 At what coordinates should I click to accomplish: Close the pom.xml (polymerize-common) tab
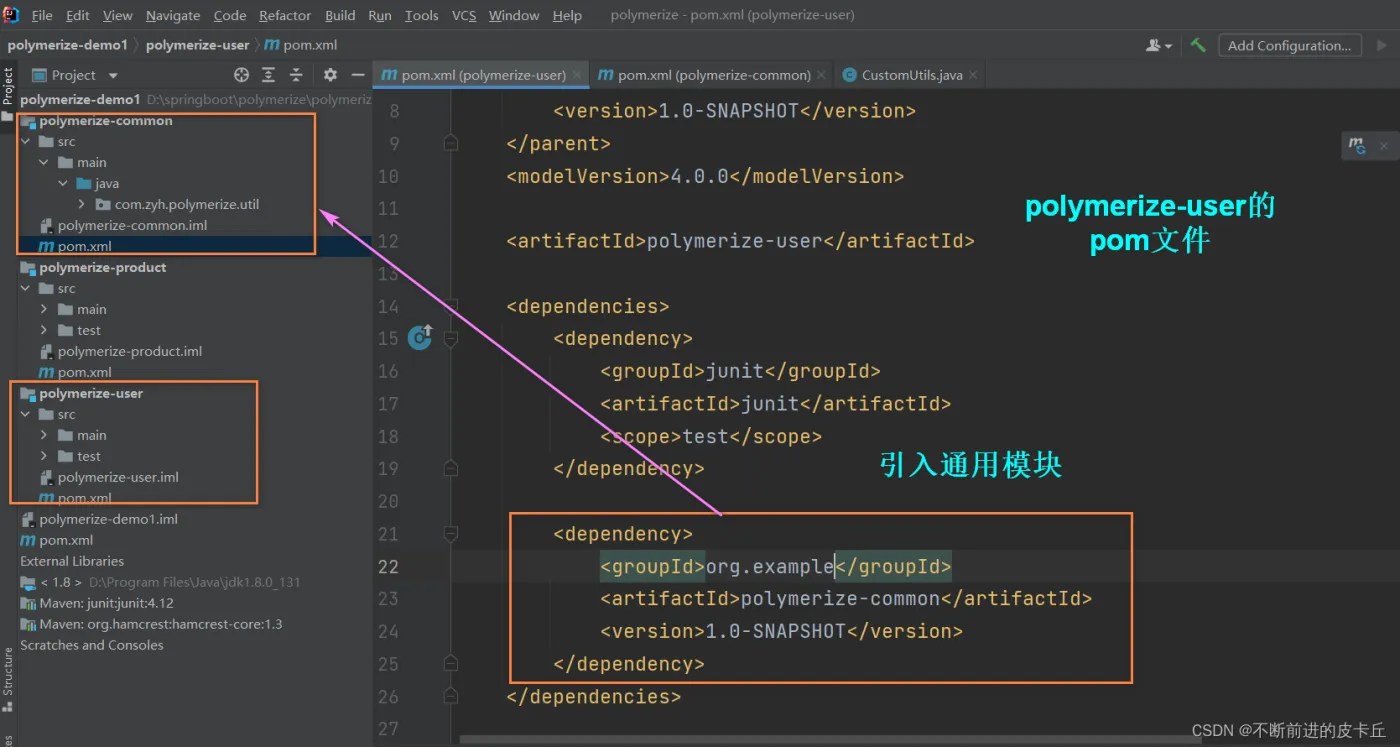pos(822,75)
